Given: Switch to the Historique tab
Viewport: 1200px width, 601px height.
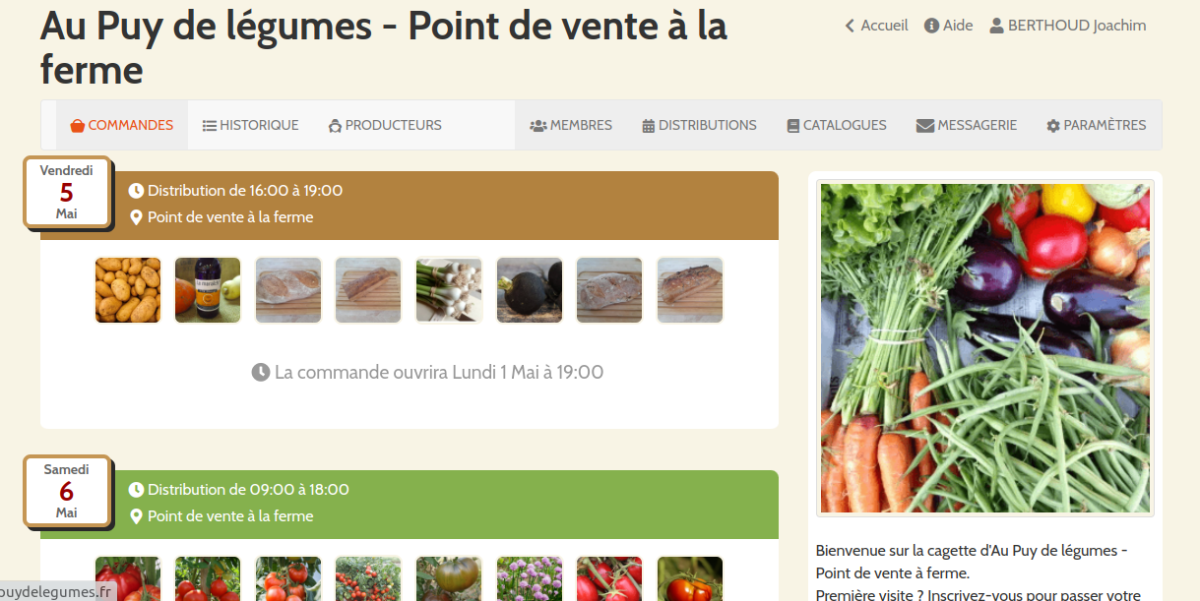Looking at the screenshot, I should coord(251,125).
